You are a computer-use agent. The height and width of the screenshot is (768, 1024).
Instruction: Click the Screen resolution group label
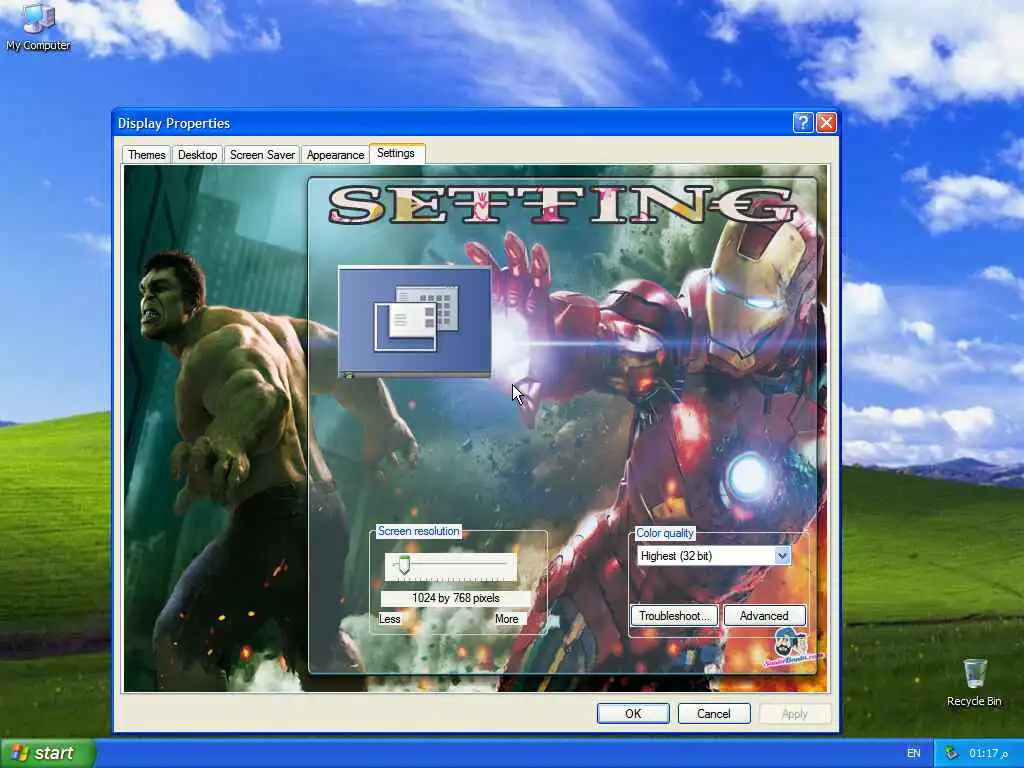(419, 531)
